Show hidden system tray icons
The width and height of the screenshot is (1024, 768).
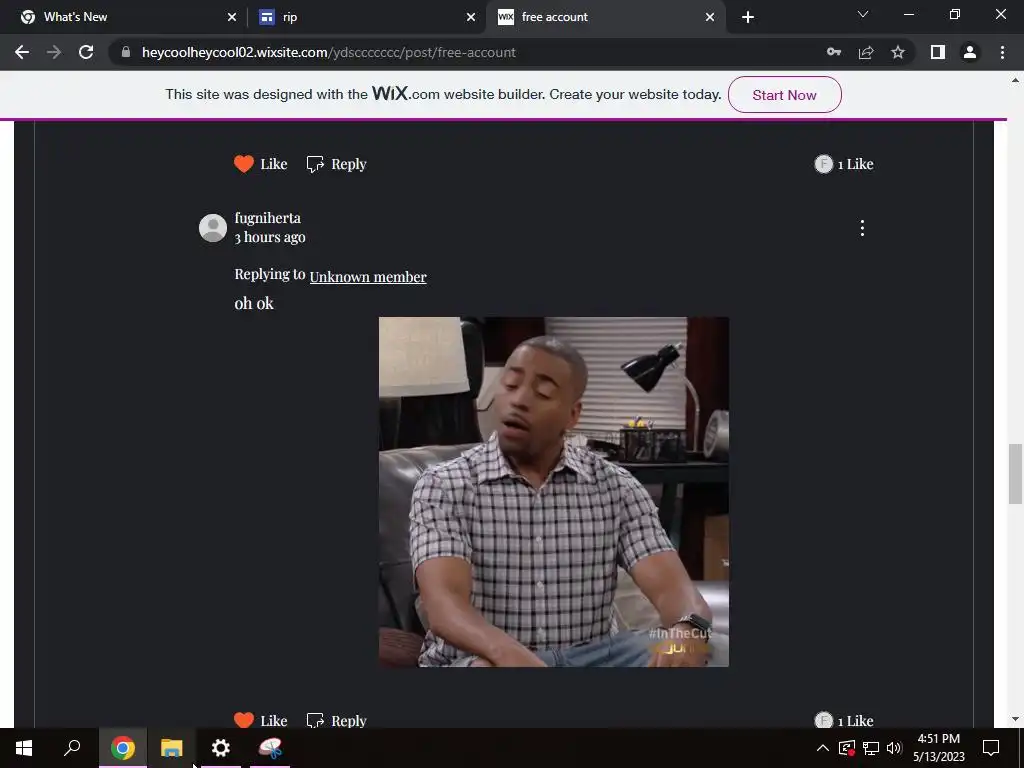click(823, 748)
